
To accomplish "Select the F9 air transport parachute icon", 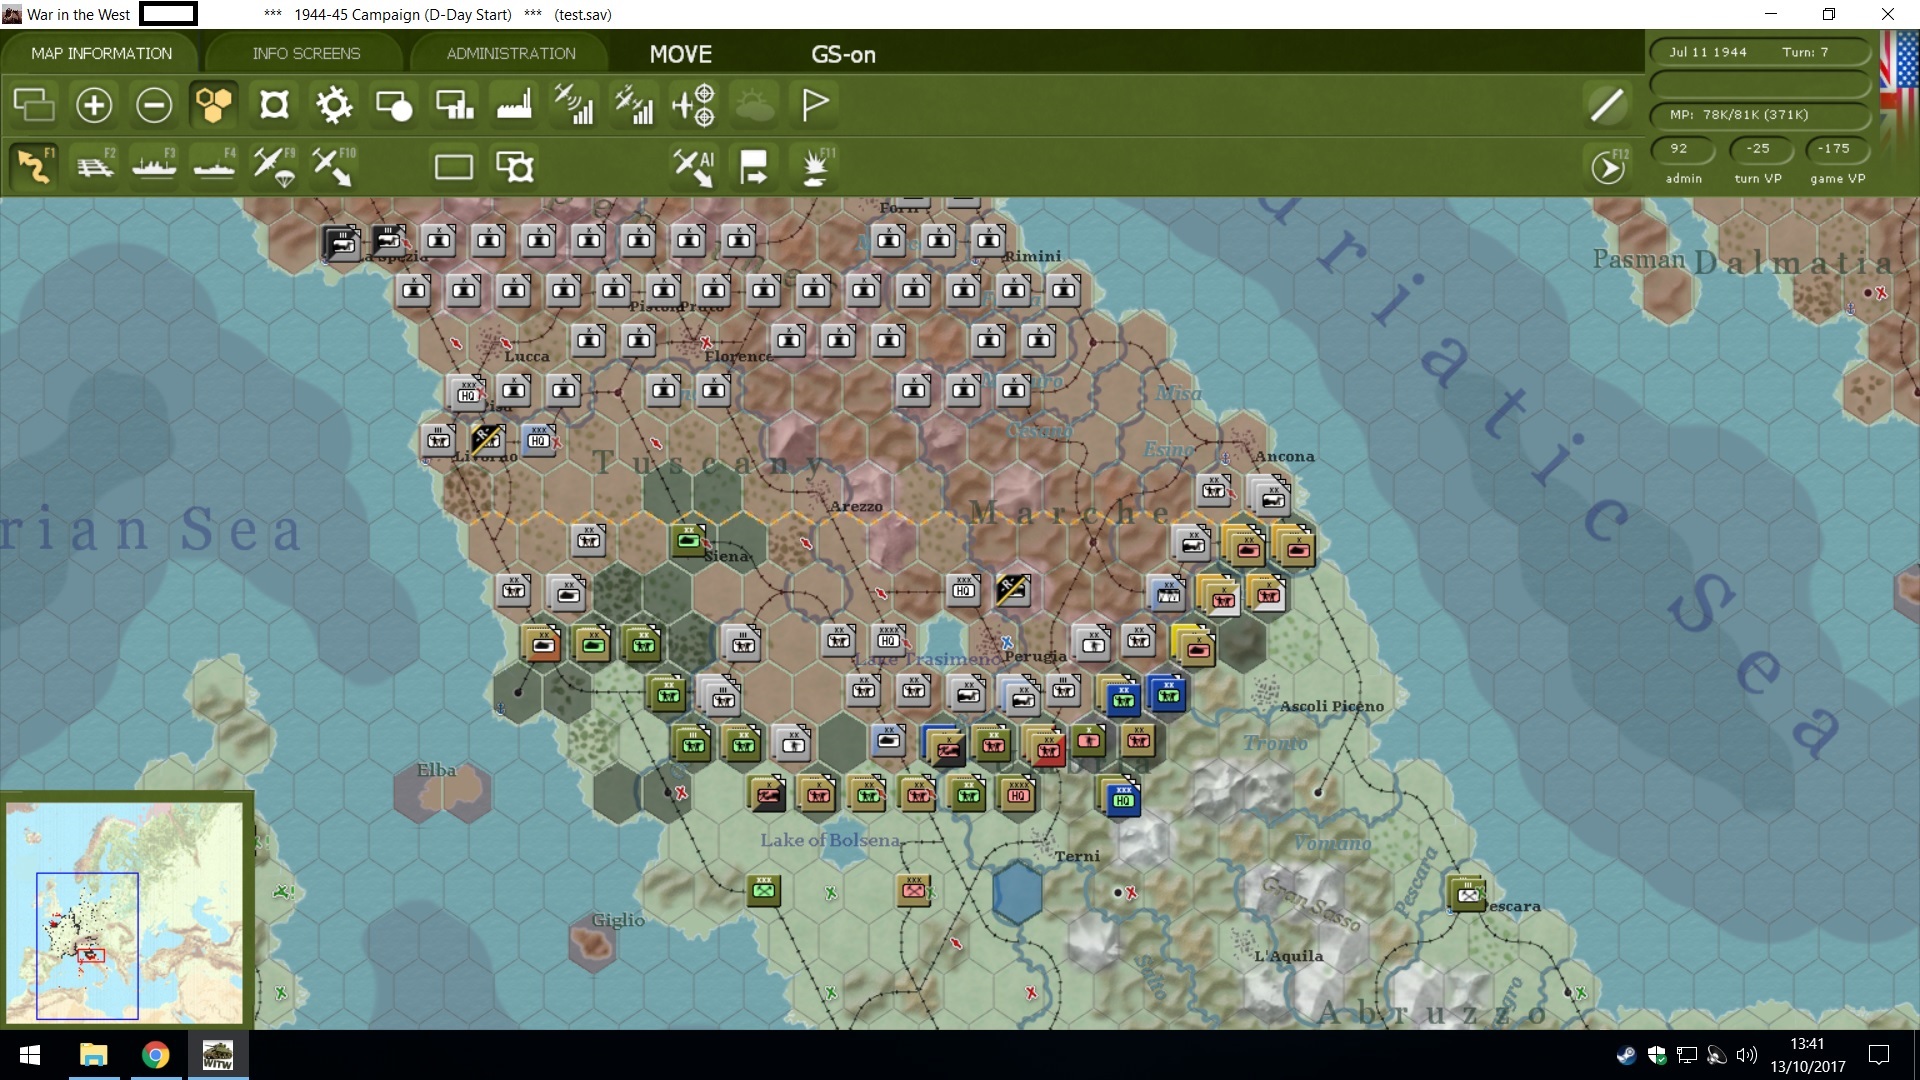I will pyautogui.click(x=274, y=166).
